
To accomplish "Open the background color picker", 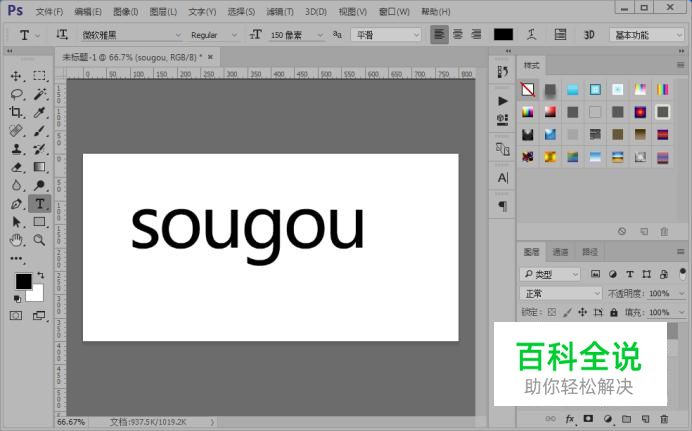I will (x=38, y=295).
